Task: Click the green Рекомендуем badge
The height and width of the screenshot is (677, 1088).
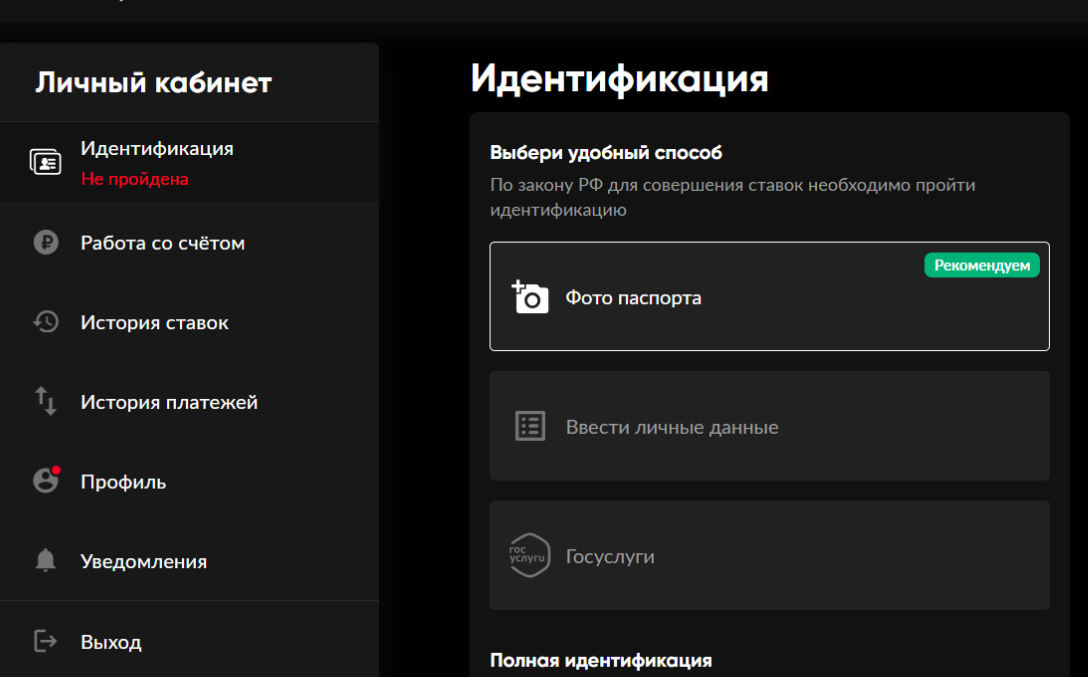Action: coord(981,265)
